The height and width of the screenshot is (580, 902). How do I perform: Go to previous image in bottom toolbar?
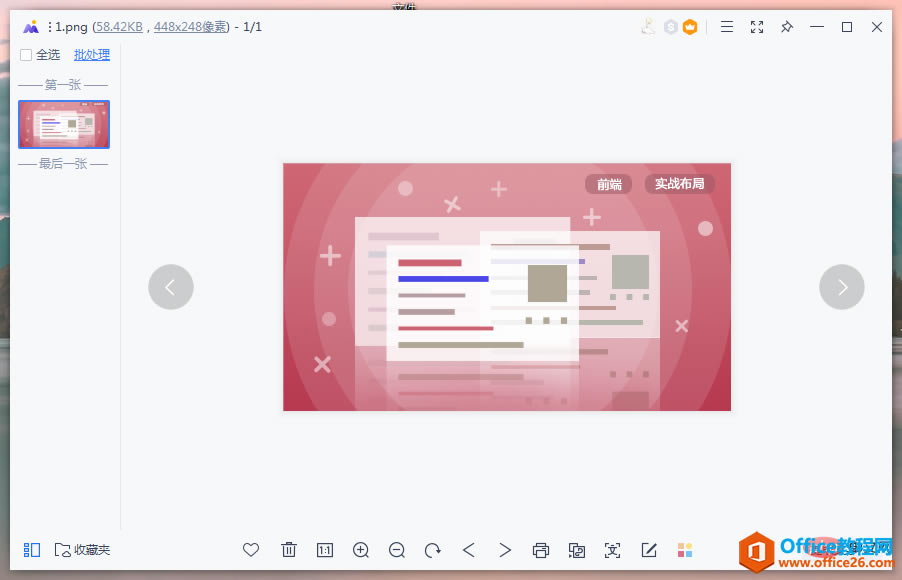pos(469,550)
